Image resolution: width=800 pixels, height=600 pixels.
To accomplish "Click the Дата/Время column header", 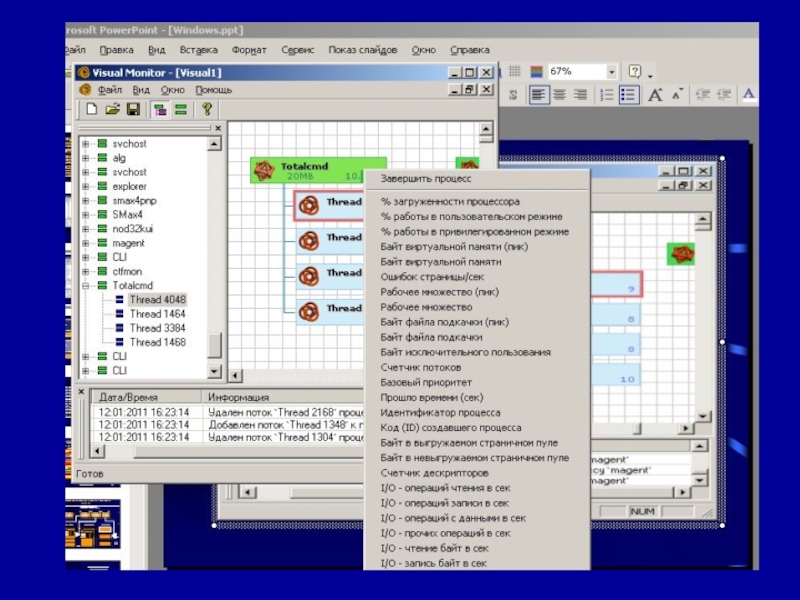I will coord(146,397).
